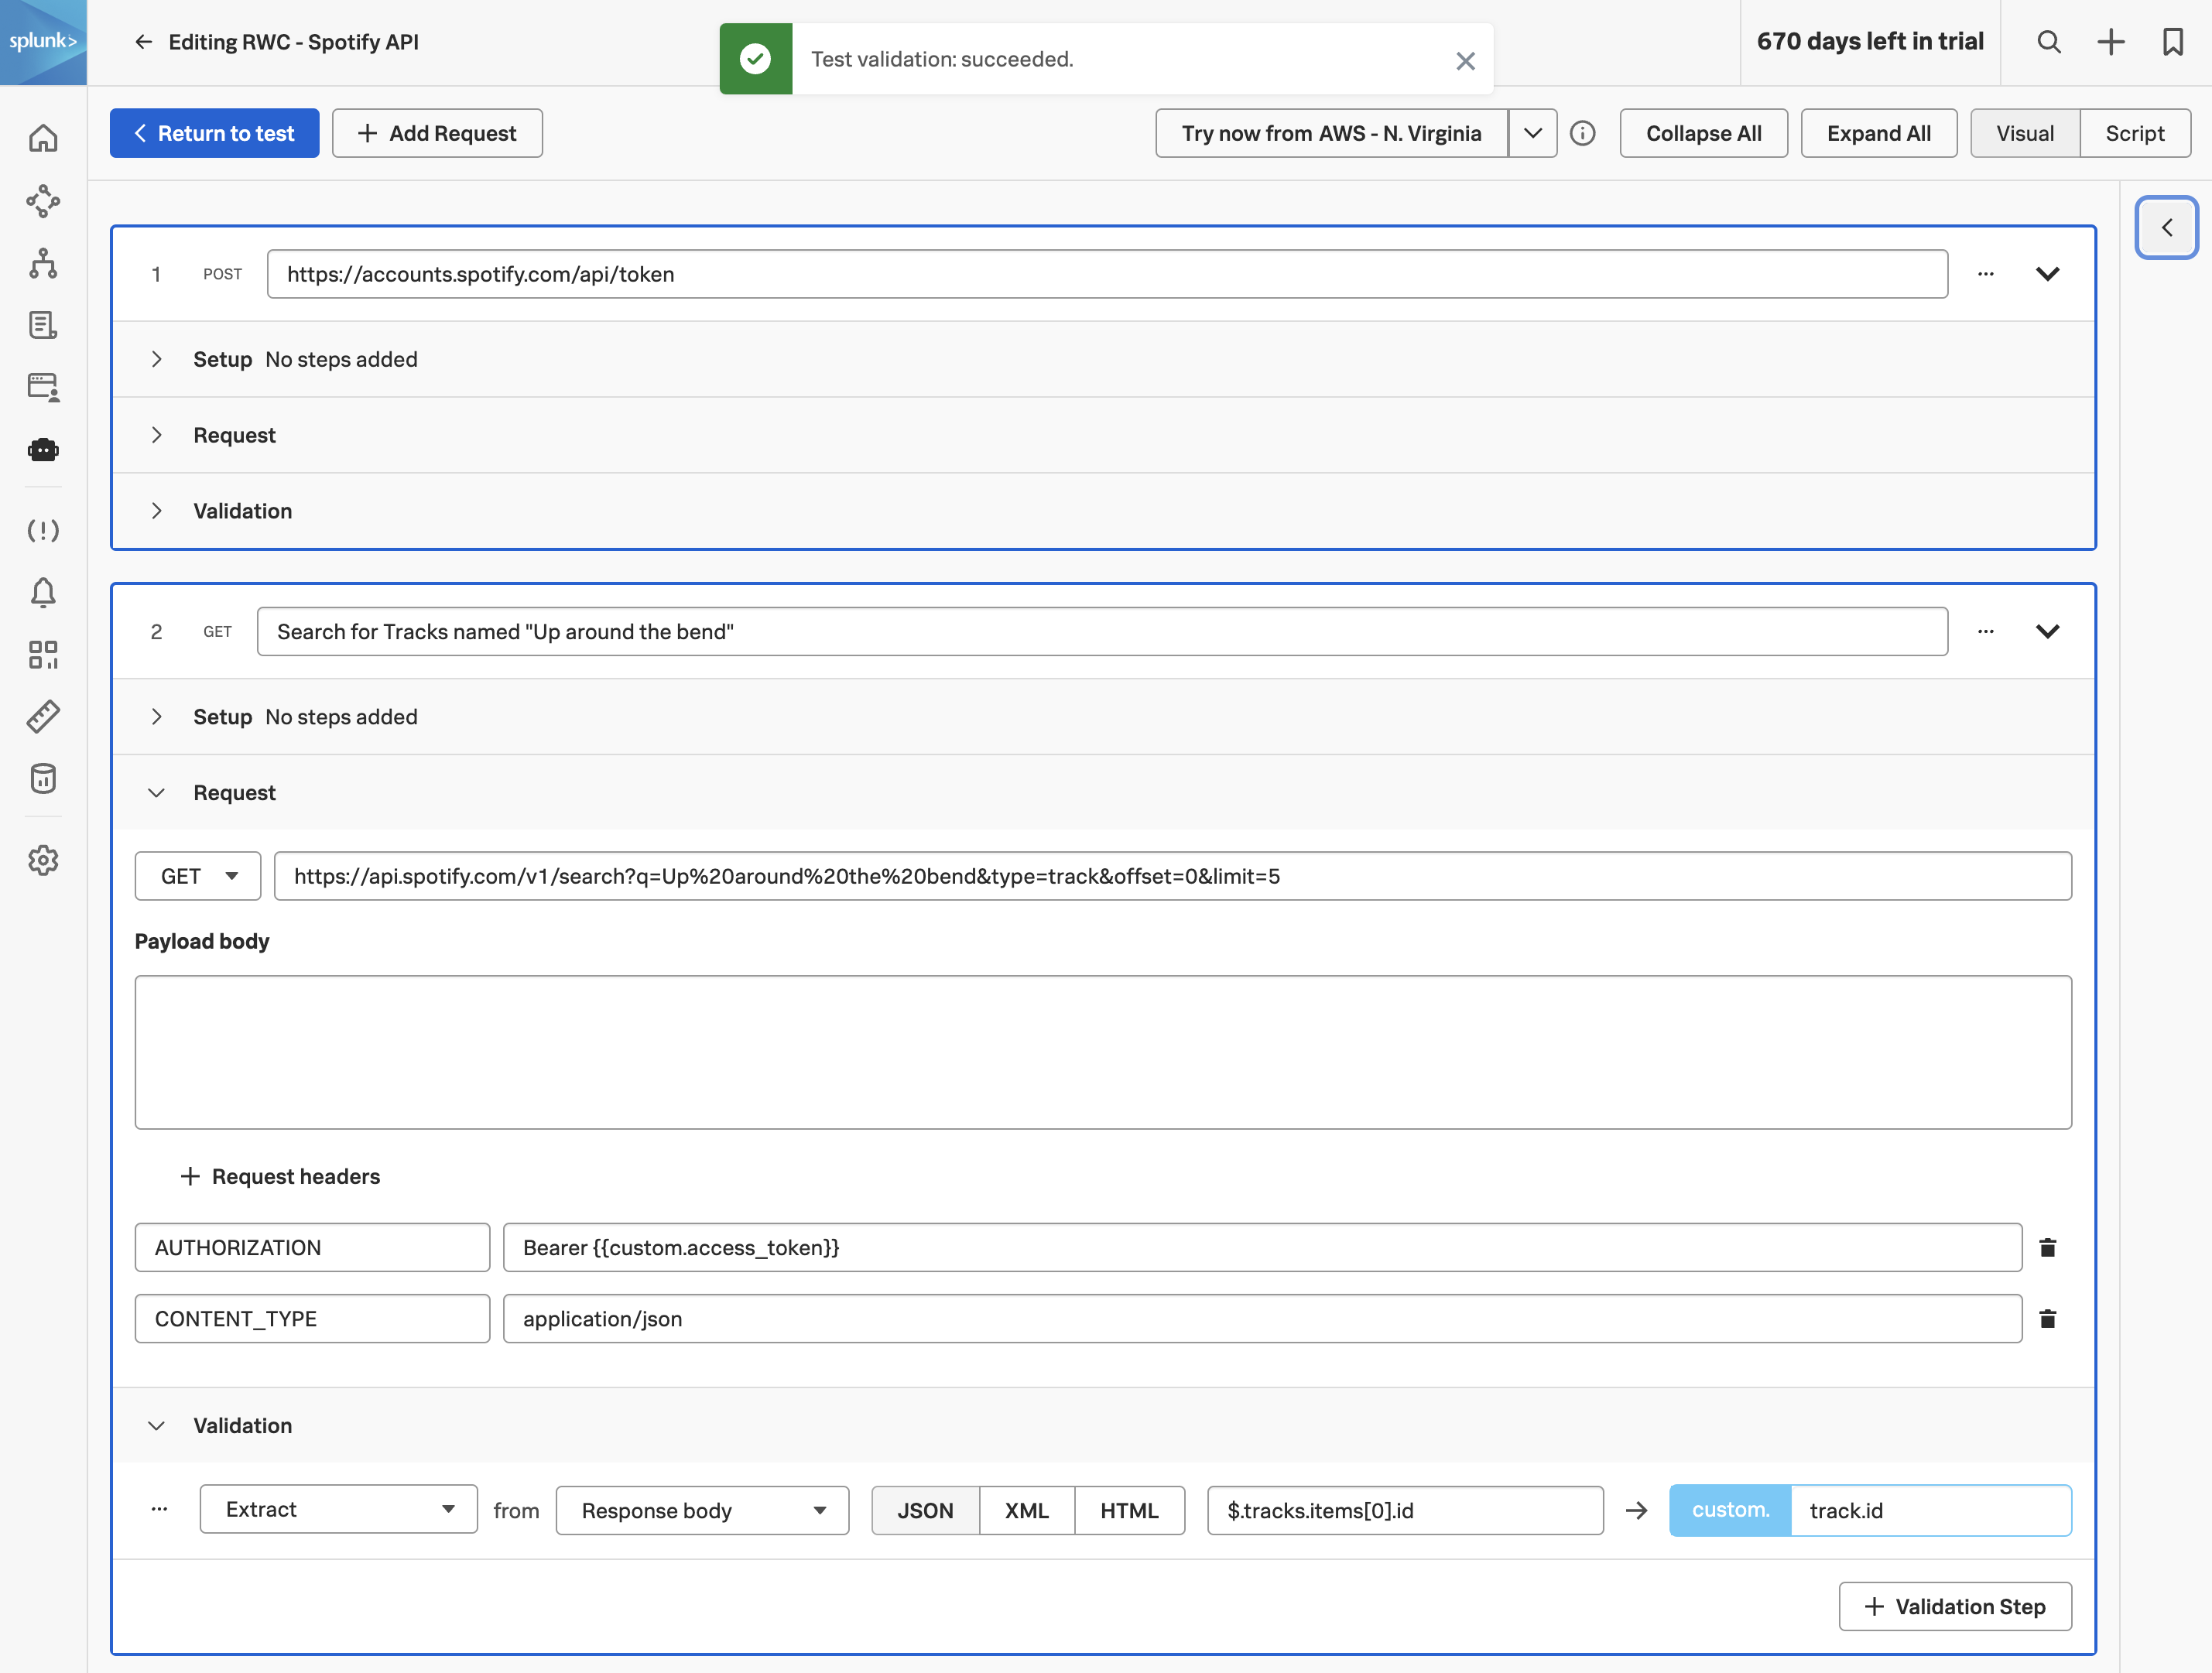The width and height of the screenshot is (2212, 1673).
Task: Click the alerts exclamation icon in sidebar
Action: pos(44,531)
